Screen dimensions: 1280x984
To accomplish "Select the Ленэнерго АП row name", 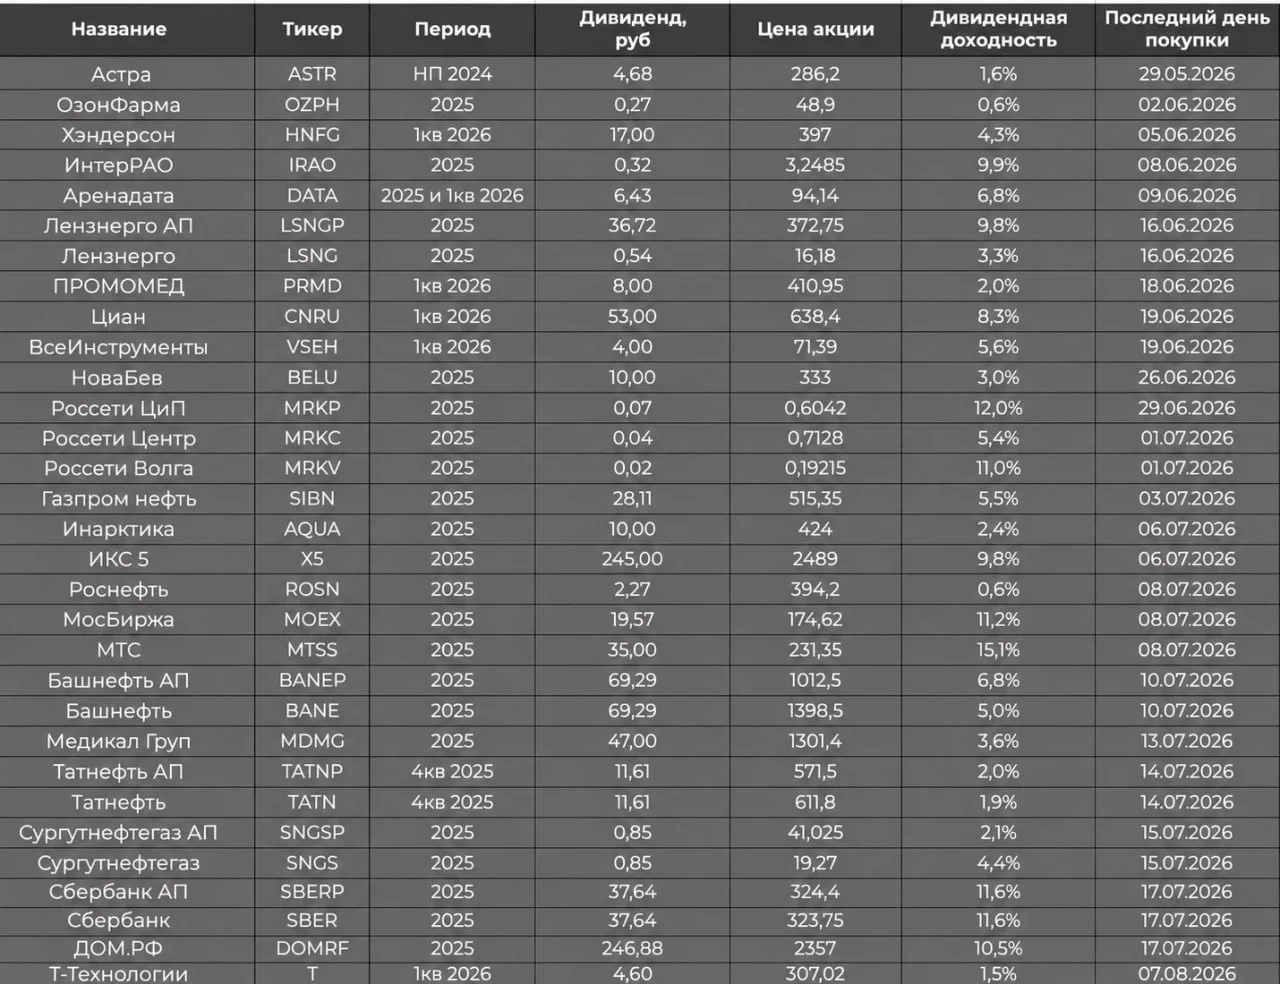I will (118, 226).
